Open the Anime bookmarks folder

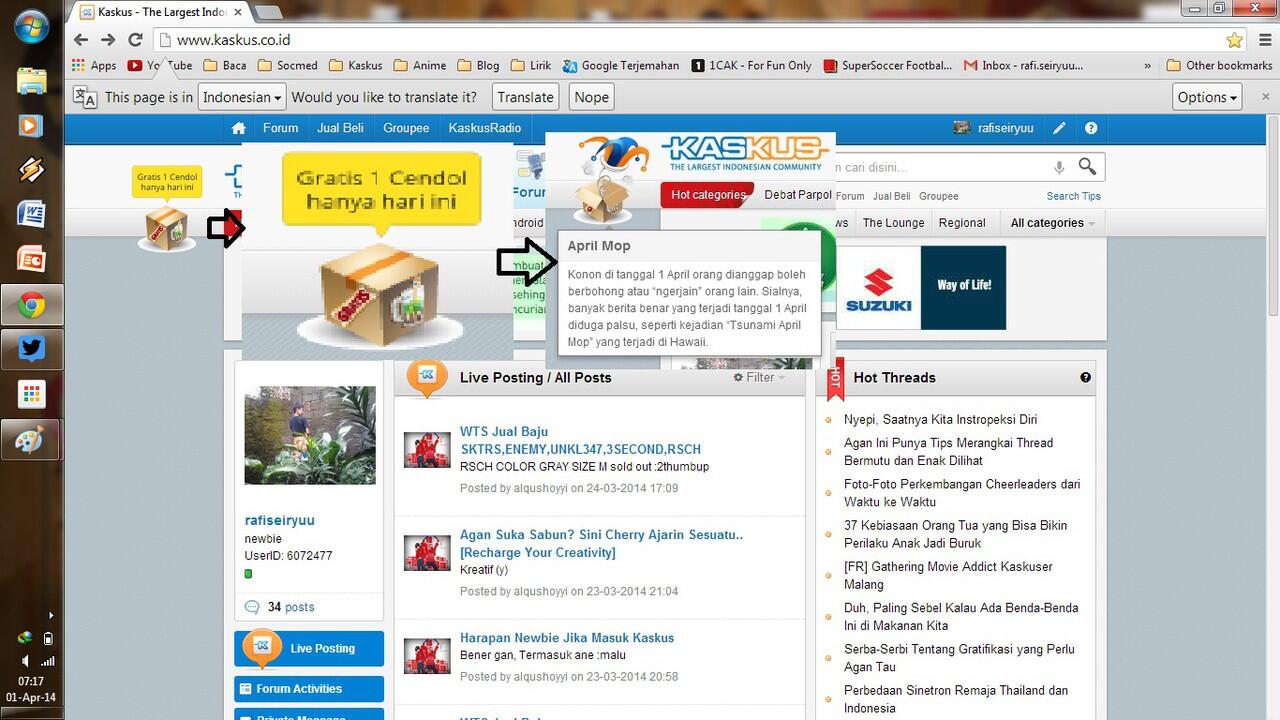click(x=420, y=65)
